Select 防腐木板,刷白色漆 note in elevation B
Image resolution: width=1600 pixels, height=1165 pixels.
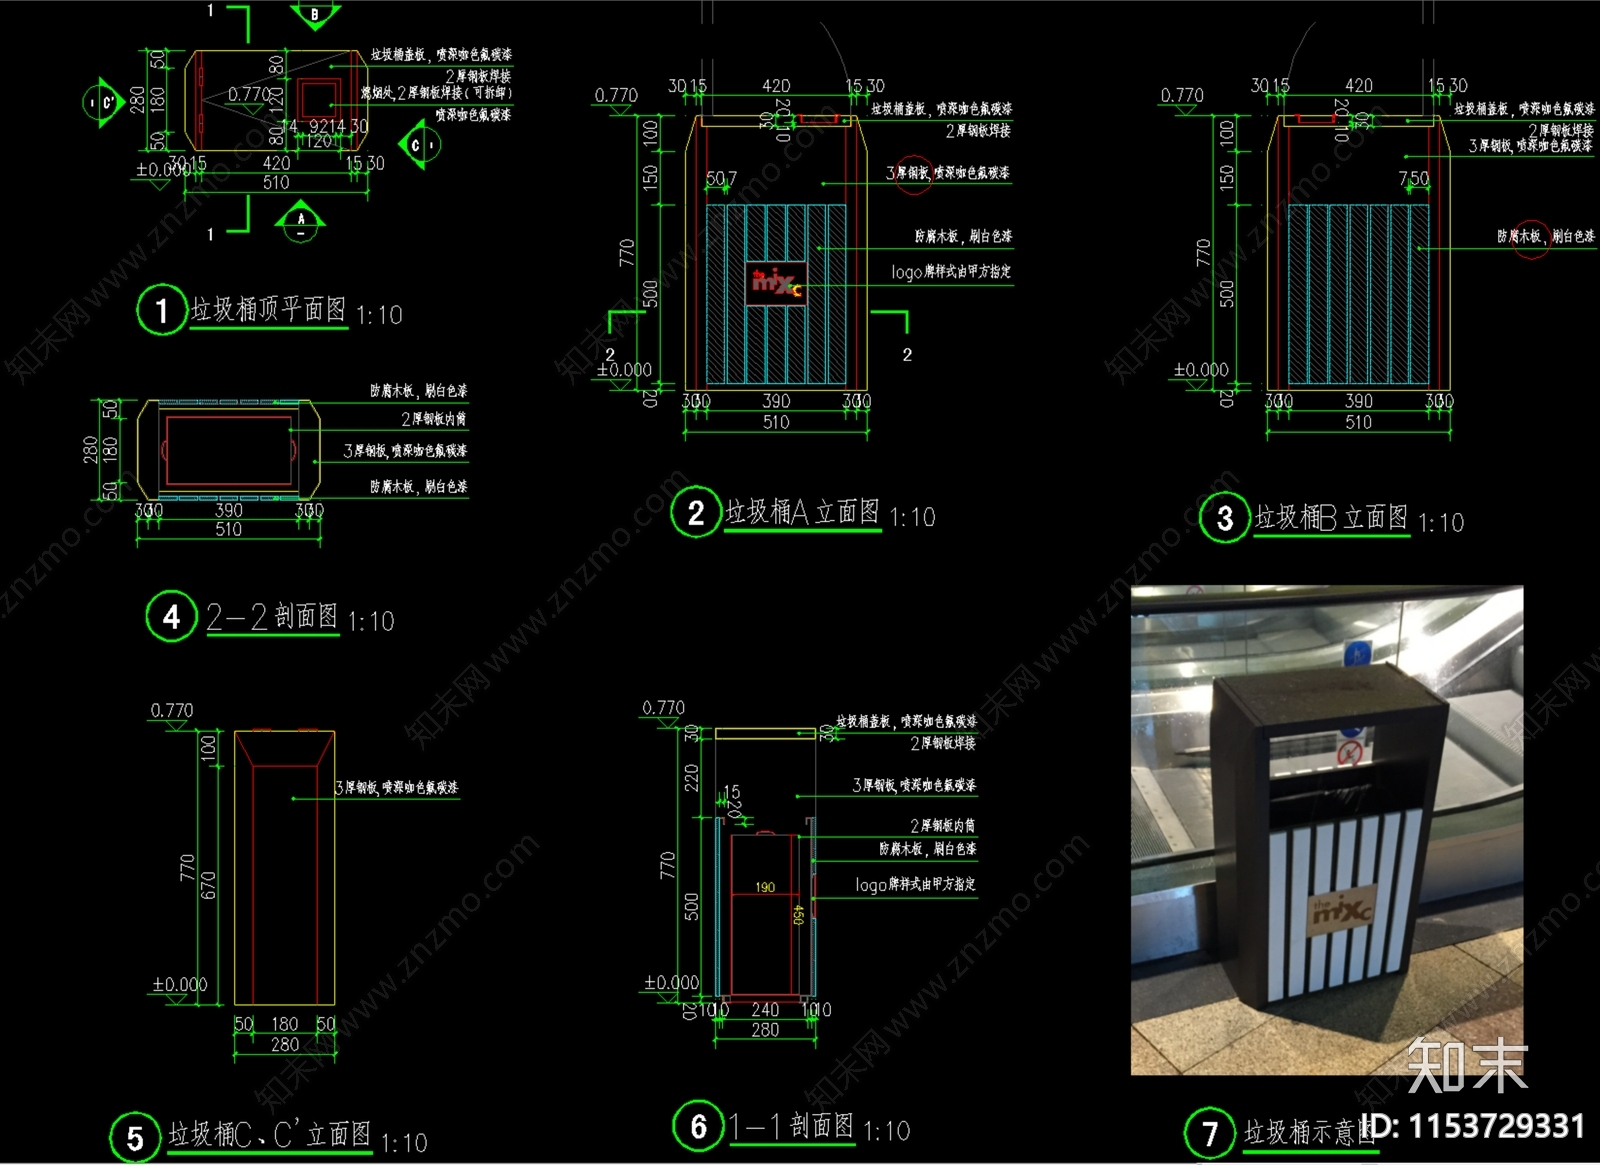click(1546, 236)
